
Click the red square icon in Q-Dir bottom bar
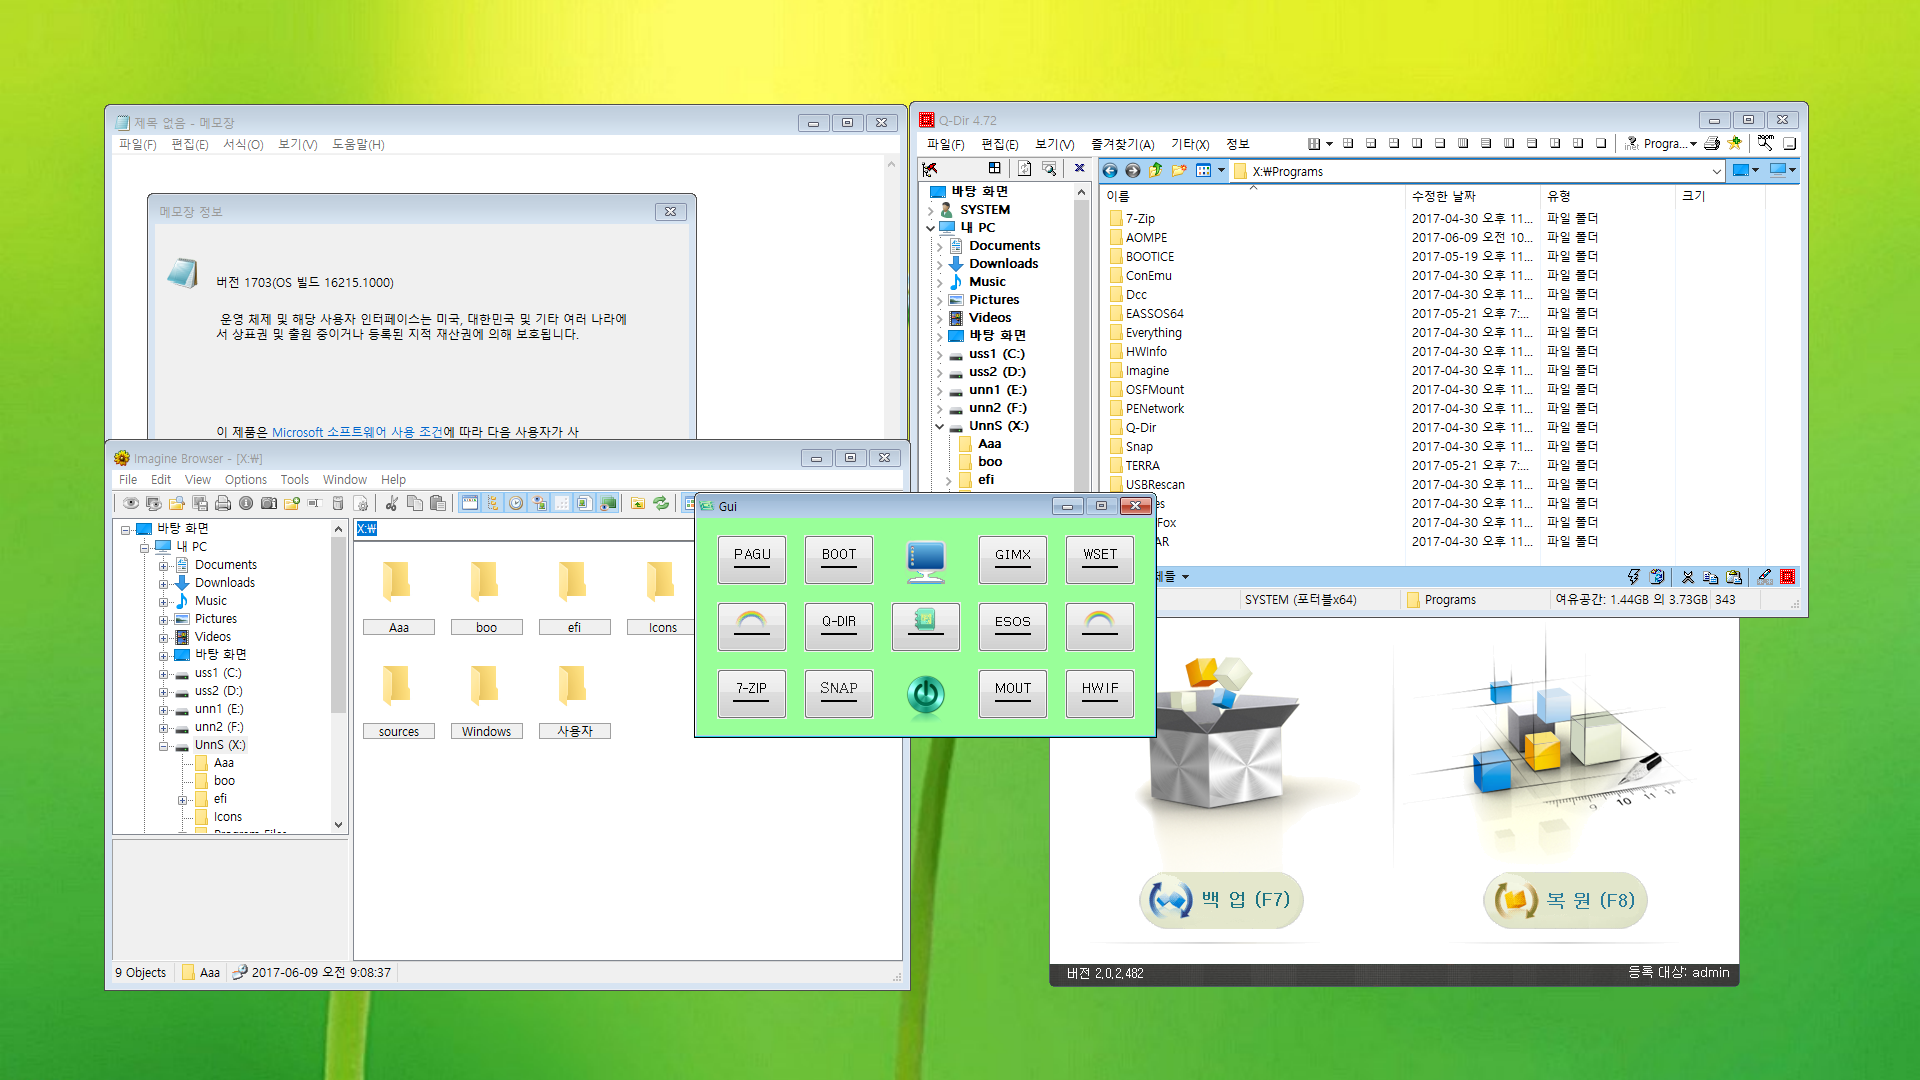1788,577
